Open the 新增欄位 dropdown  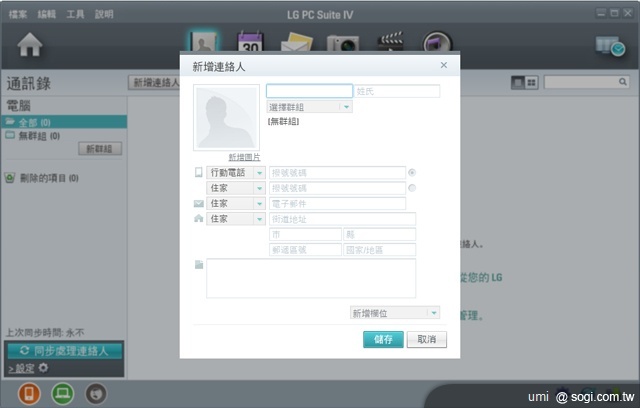click(395, 313)
